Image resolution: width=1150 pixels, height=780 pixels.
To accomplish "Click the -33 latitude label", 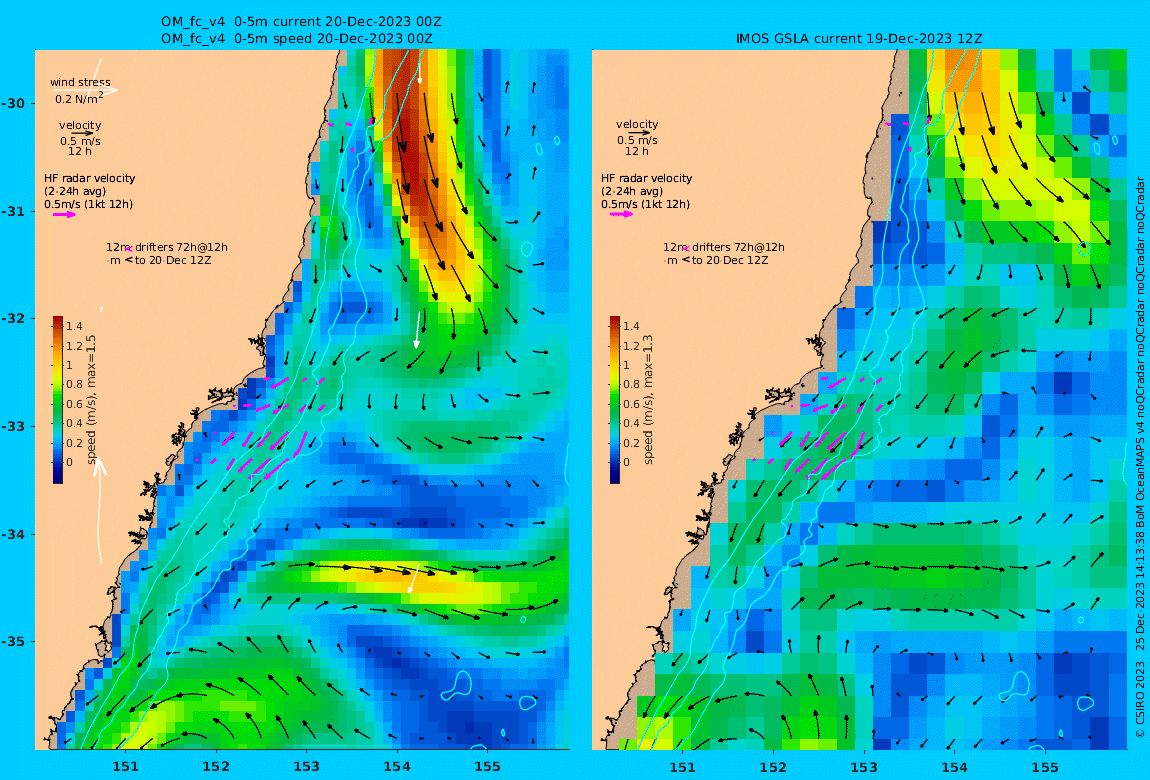I will [x=12, y=427].
